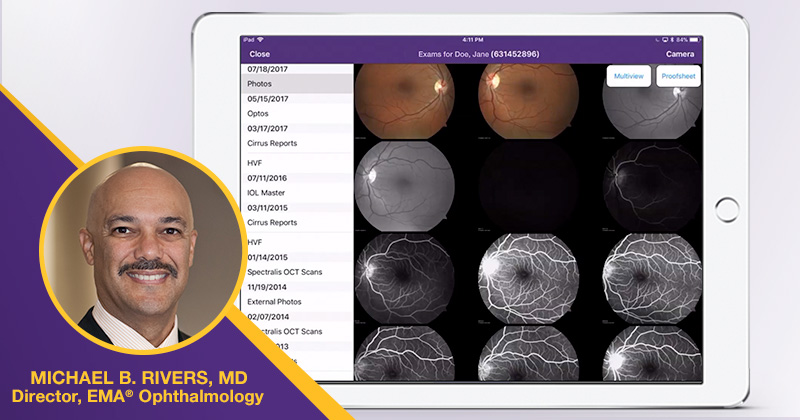Tap the Close button in purple header
This screenshot has height=420, width=800.
[259, 54]
